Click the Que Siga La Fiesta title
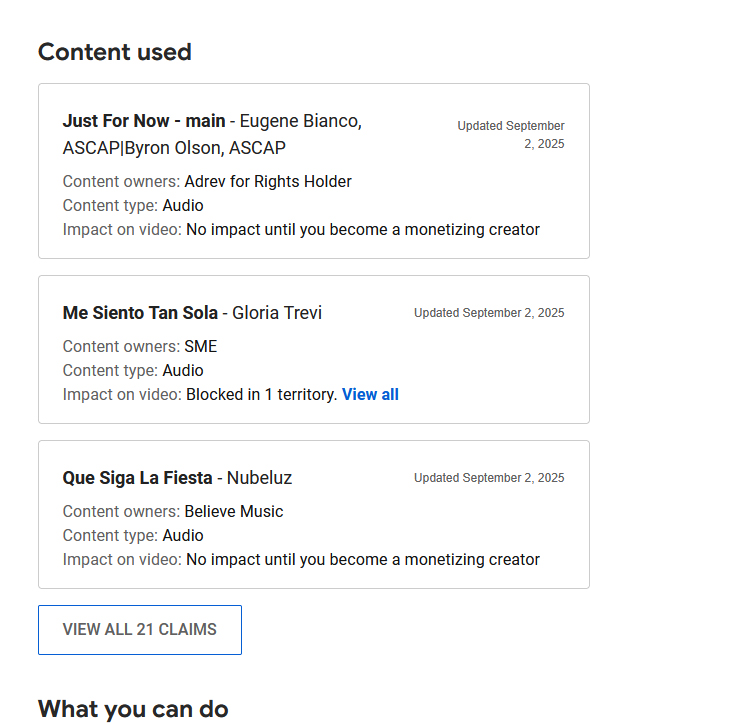This screenshot has width=742, height=725. (x=137, y=478)
